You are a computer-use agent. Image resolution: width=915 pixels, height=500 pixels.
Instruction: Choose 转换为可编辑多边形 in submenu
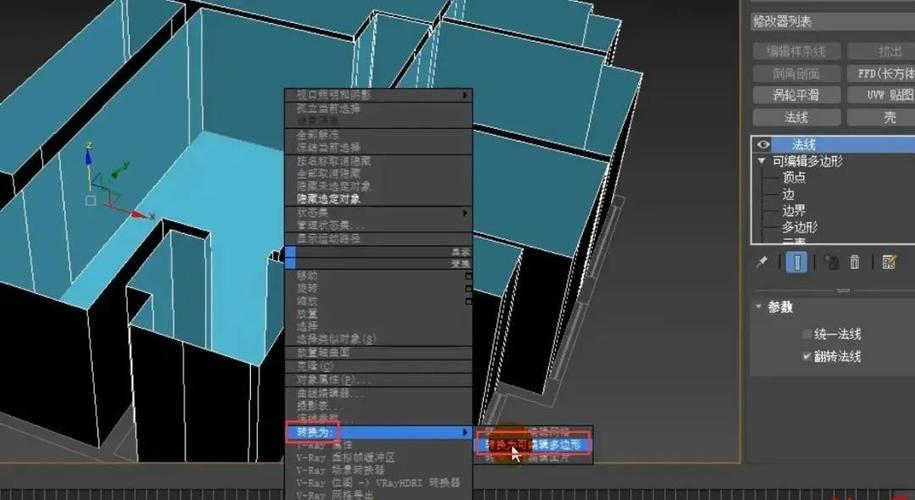[x=534, y=445]
